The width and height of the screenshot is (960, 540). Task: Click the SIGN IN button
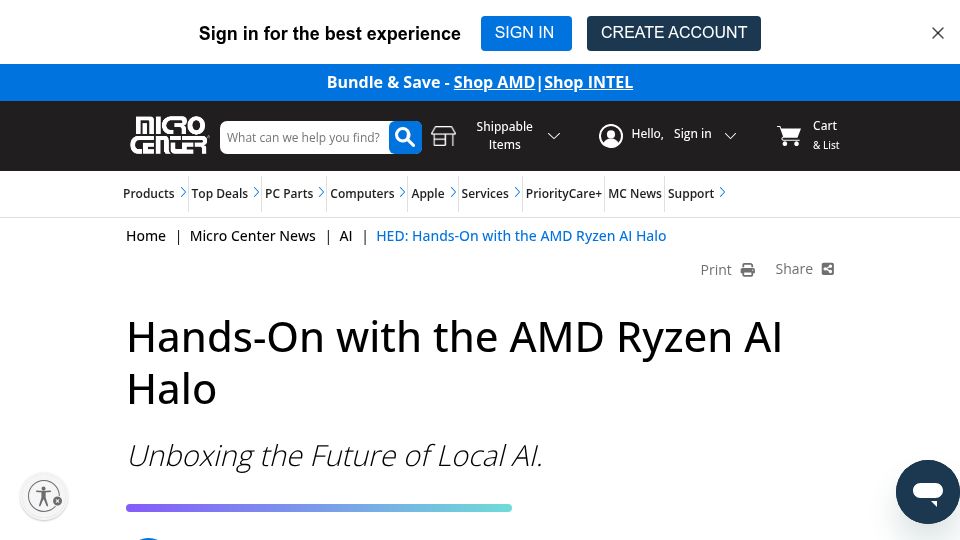point(526,33)
